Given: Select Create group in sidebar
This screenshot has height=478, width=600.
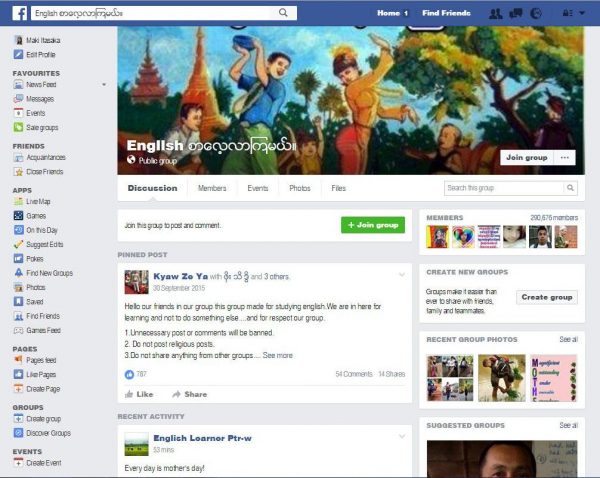Looking at the screenshot, I should [x=37, y=419].
